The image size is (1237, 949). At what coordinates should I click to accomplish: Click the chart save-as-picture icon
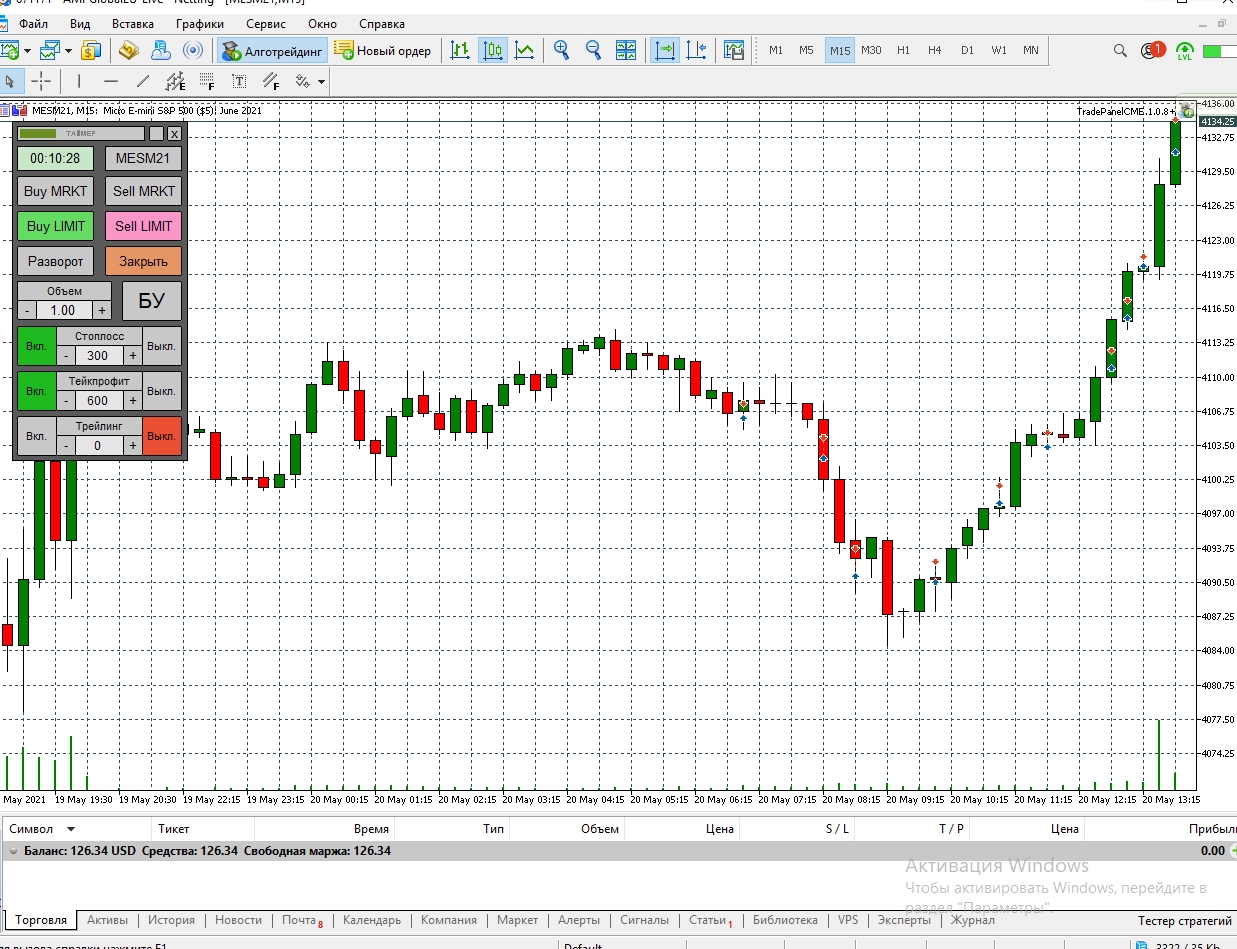click(x=734, y=50)
